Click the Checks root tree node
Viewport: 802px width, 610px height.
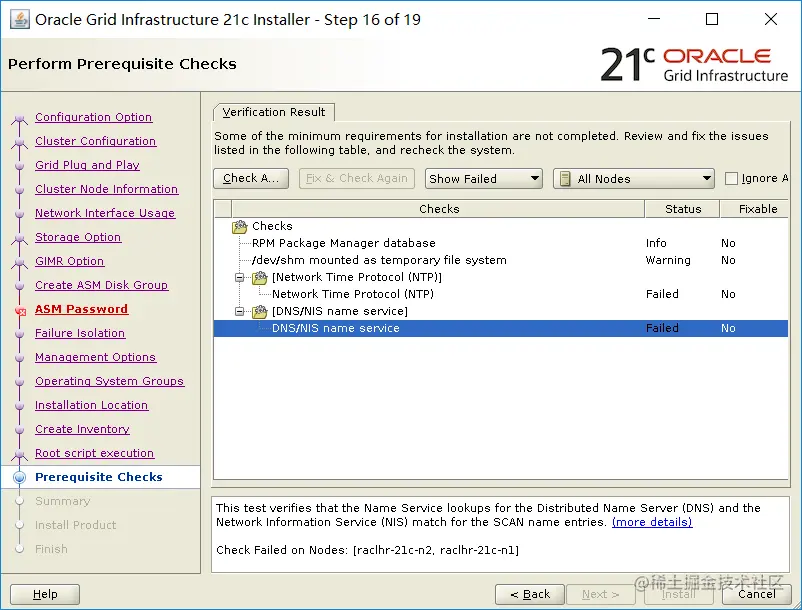272,226
